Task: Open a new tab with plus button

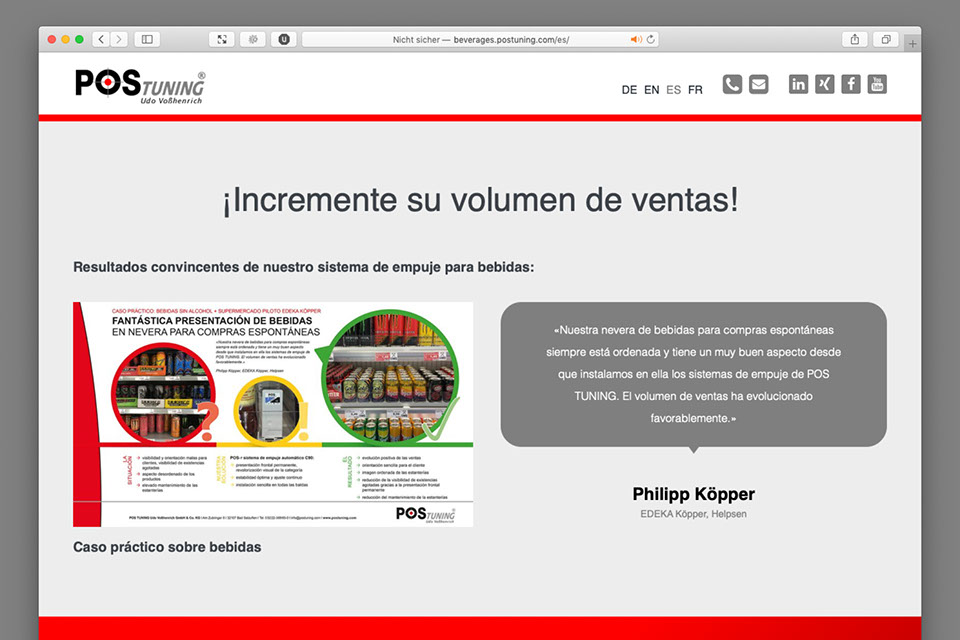Action: coord(911,44)
